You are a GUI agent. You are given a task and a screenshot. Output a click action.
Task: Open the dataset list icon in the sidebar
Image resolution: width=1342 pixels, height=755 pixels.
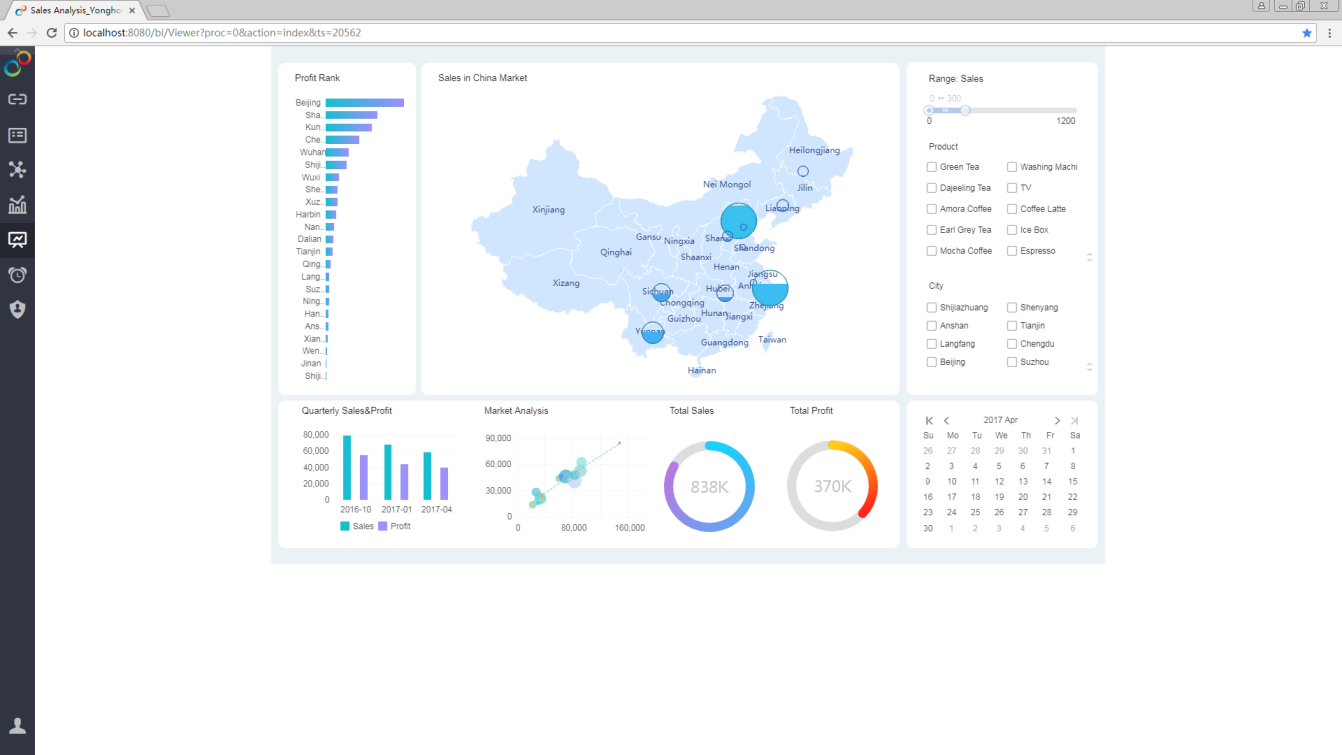click(x=17, y=135)
